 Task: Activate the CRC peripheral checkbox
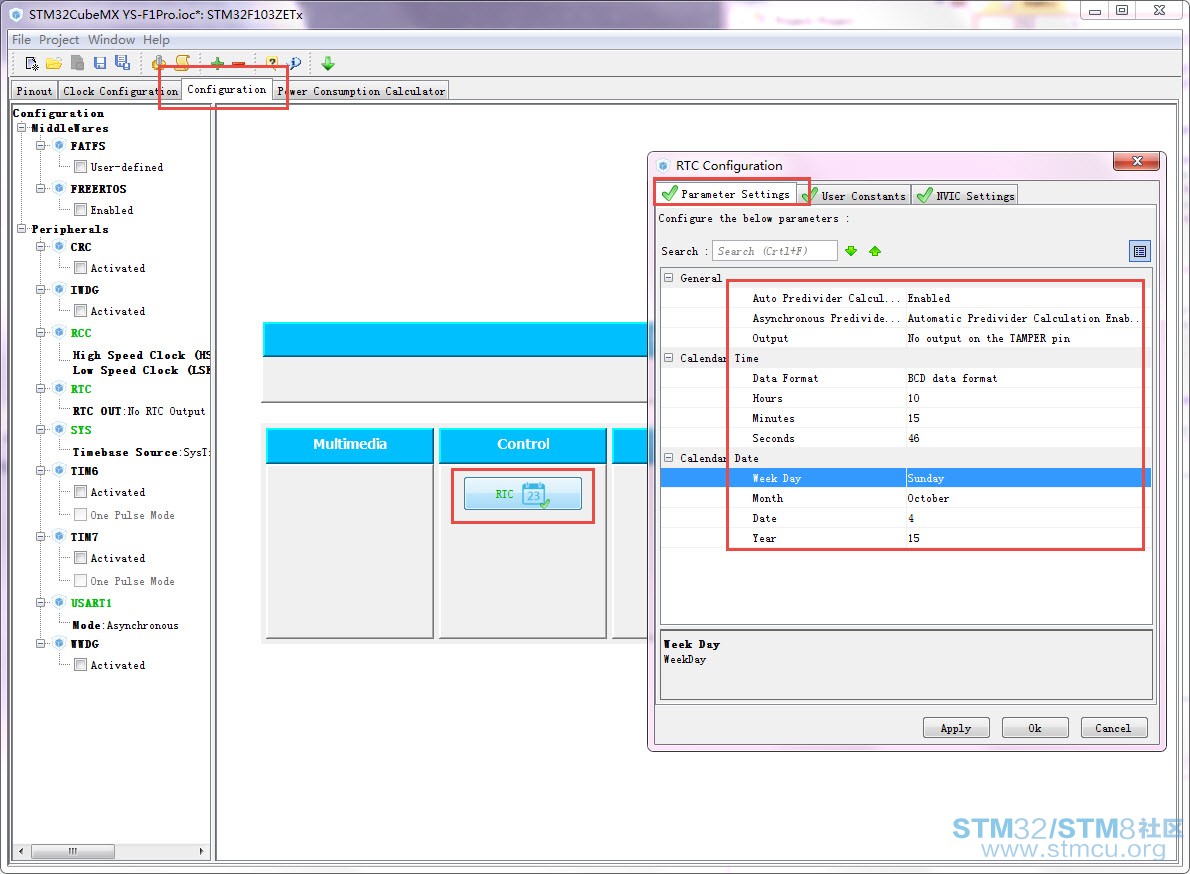(80, 267)
